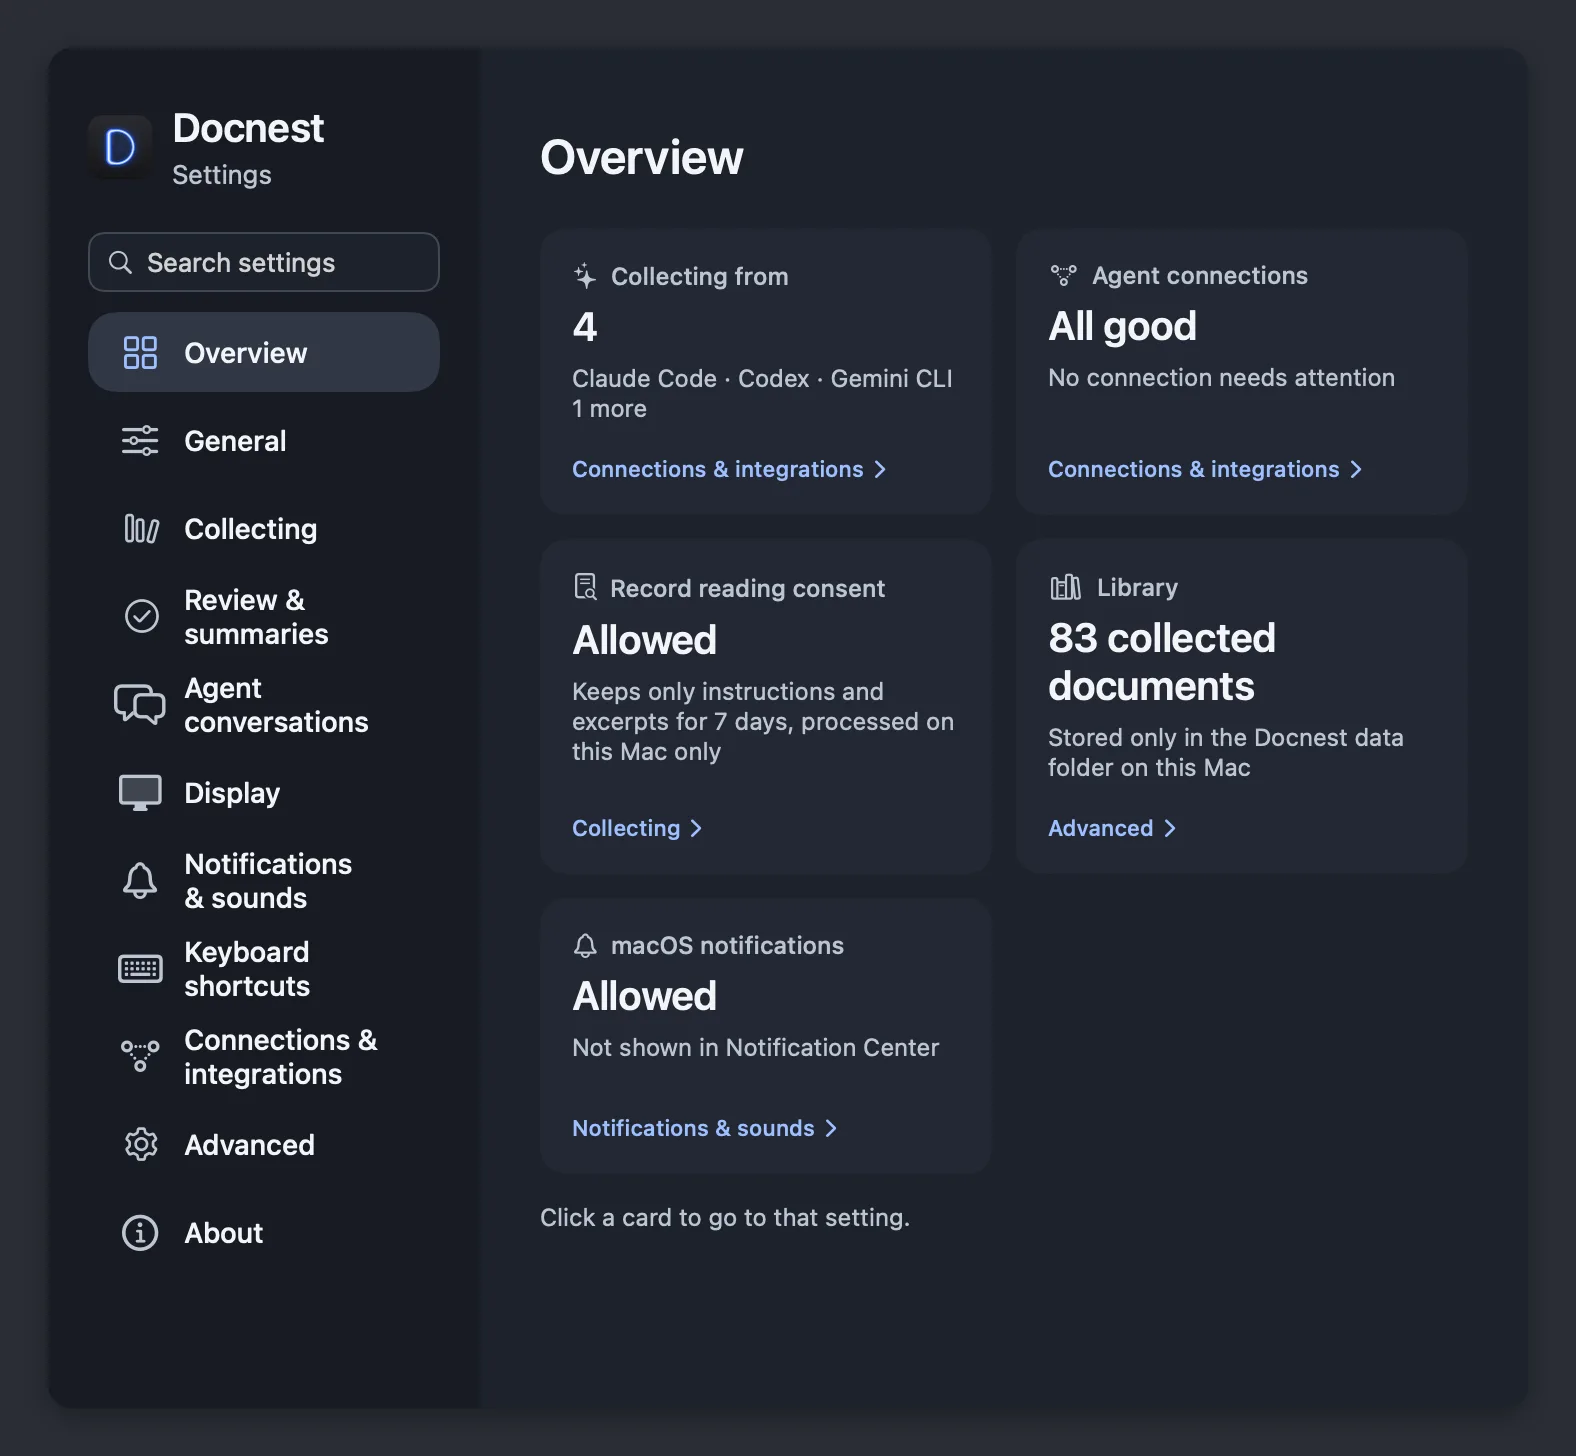
Task: Click 'Click a card to go to that setting' hint
Action: click(725, 1217)
